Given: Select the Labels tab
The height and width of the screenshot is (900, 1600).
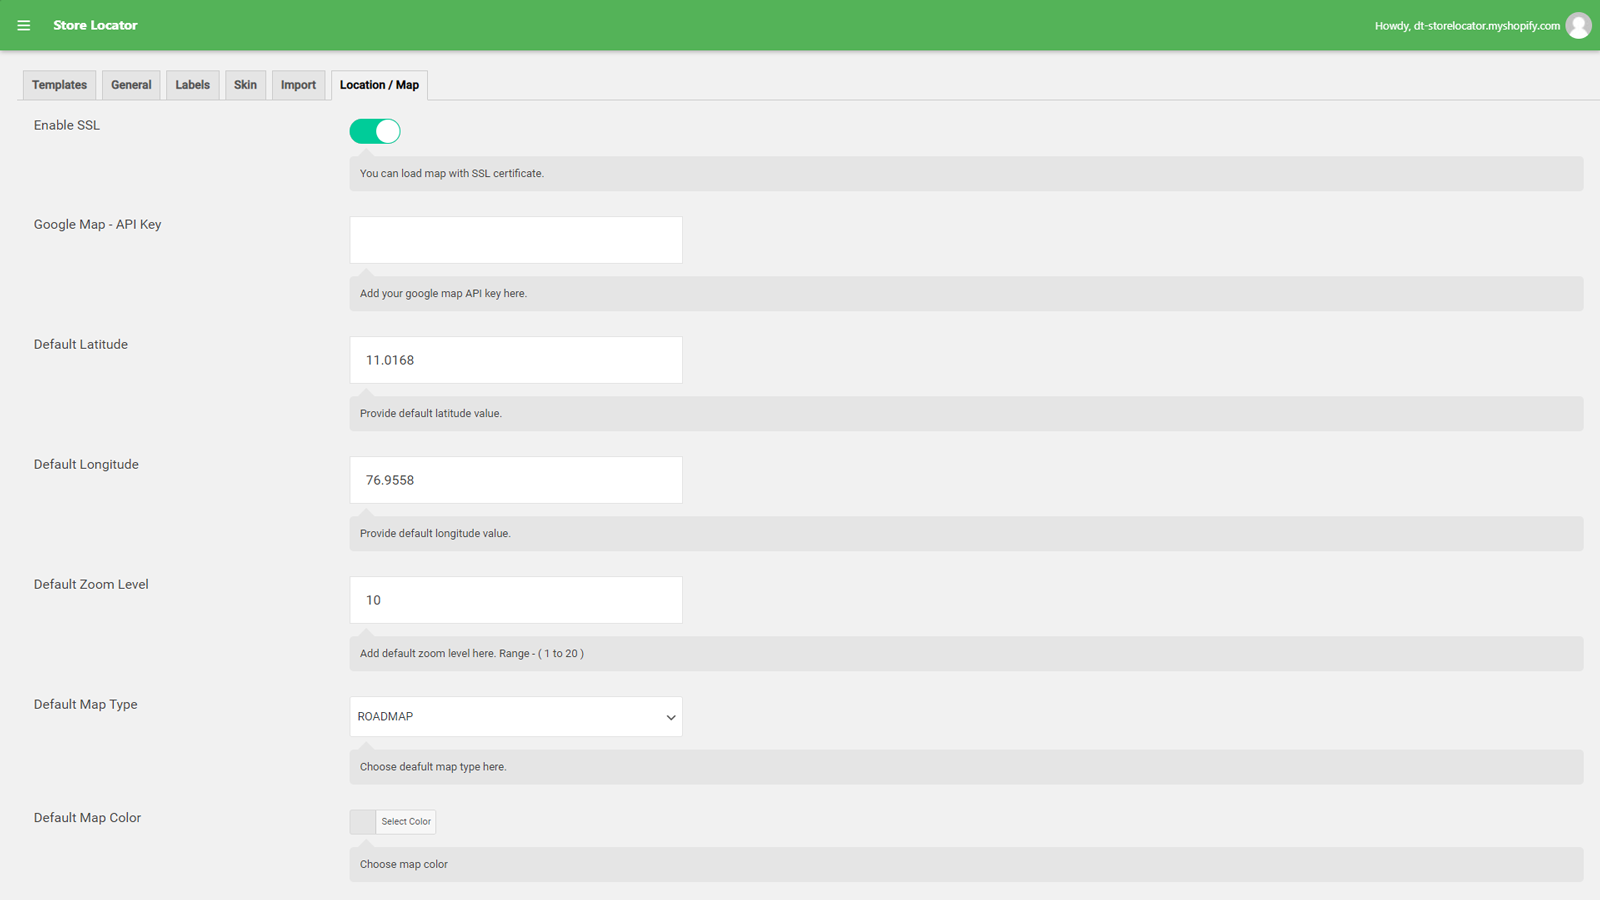Looking at the screenshot, I should point(192,85).
